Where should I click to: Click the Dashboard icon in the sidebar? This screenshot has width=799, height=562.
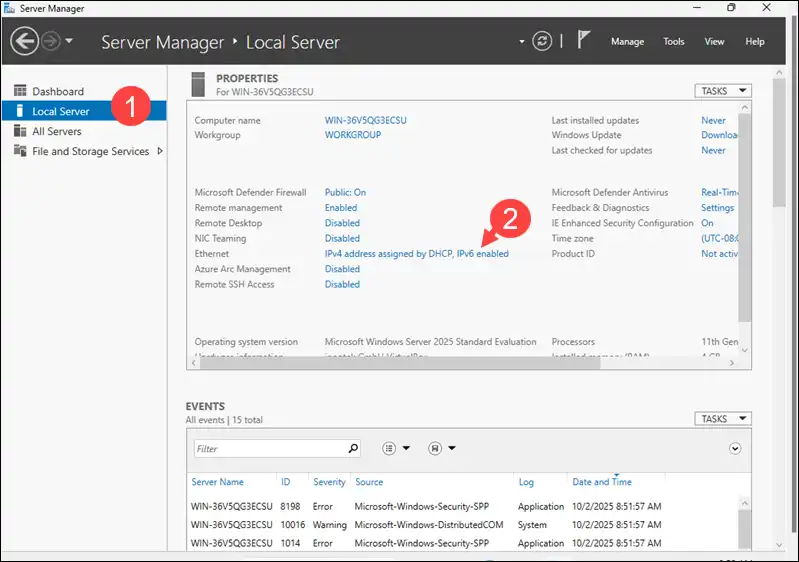pyautogui.click(x=20, y=91)
